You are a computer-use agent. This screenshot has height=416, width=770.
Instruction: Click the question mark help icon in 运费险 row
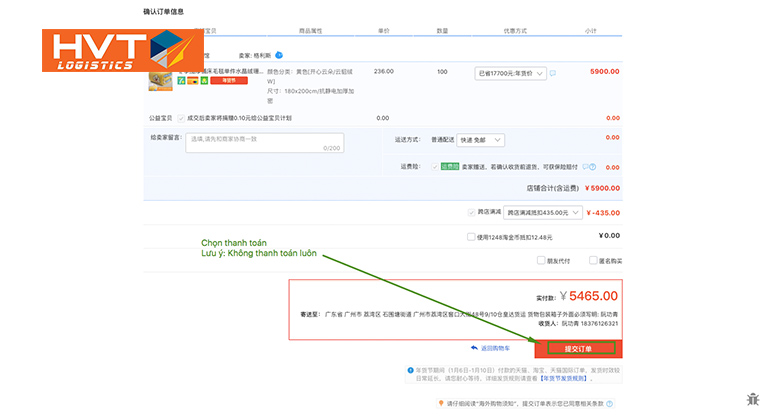[593, 167]
